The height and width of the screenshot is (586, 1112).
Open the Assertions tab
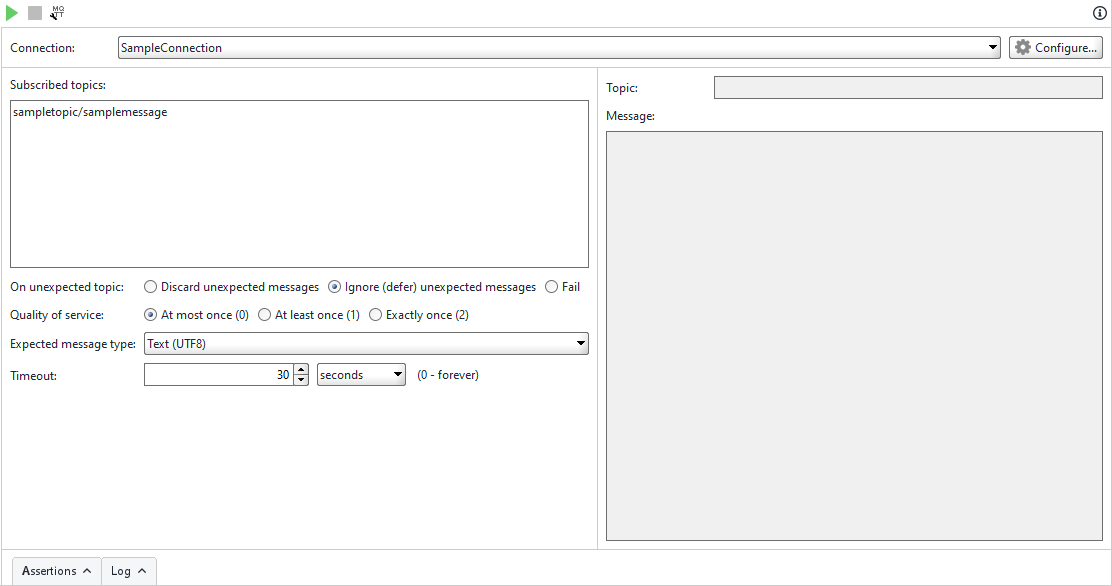[x=49, y=570]
